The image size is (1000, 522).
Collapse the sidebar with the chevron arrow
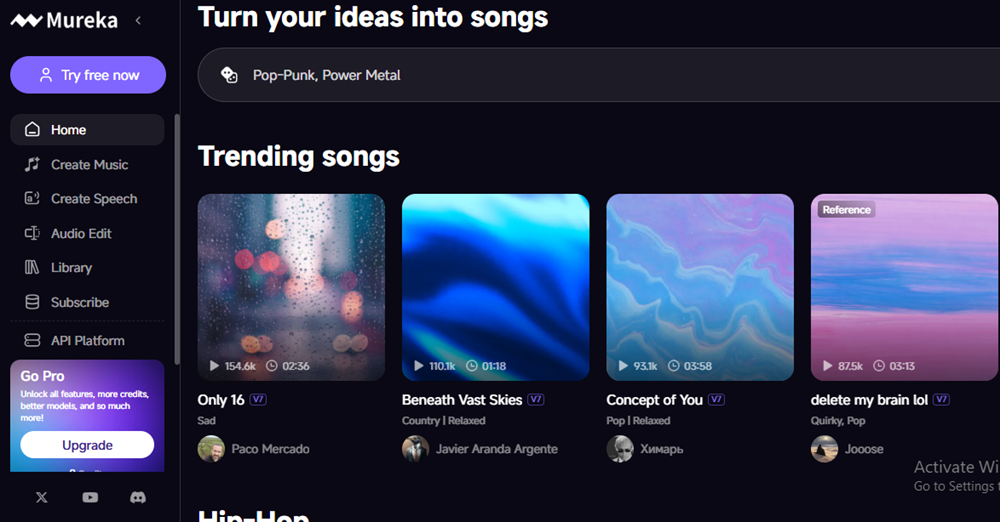(138, 20)
